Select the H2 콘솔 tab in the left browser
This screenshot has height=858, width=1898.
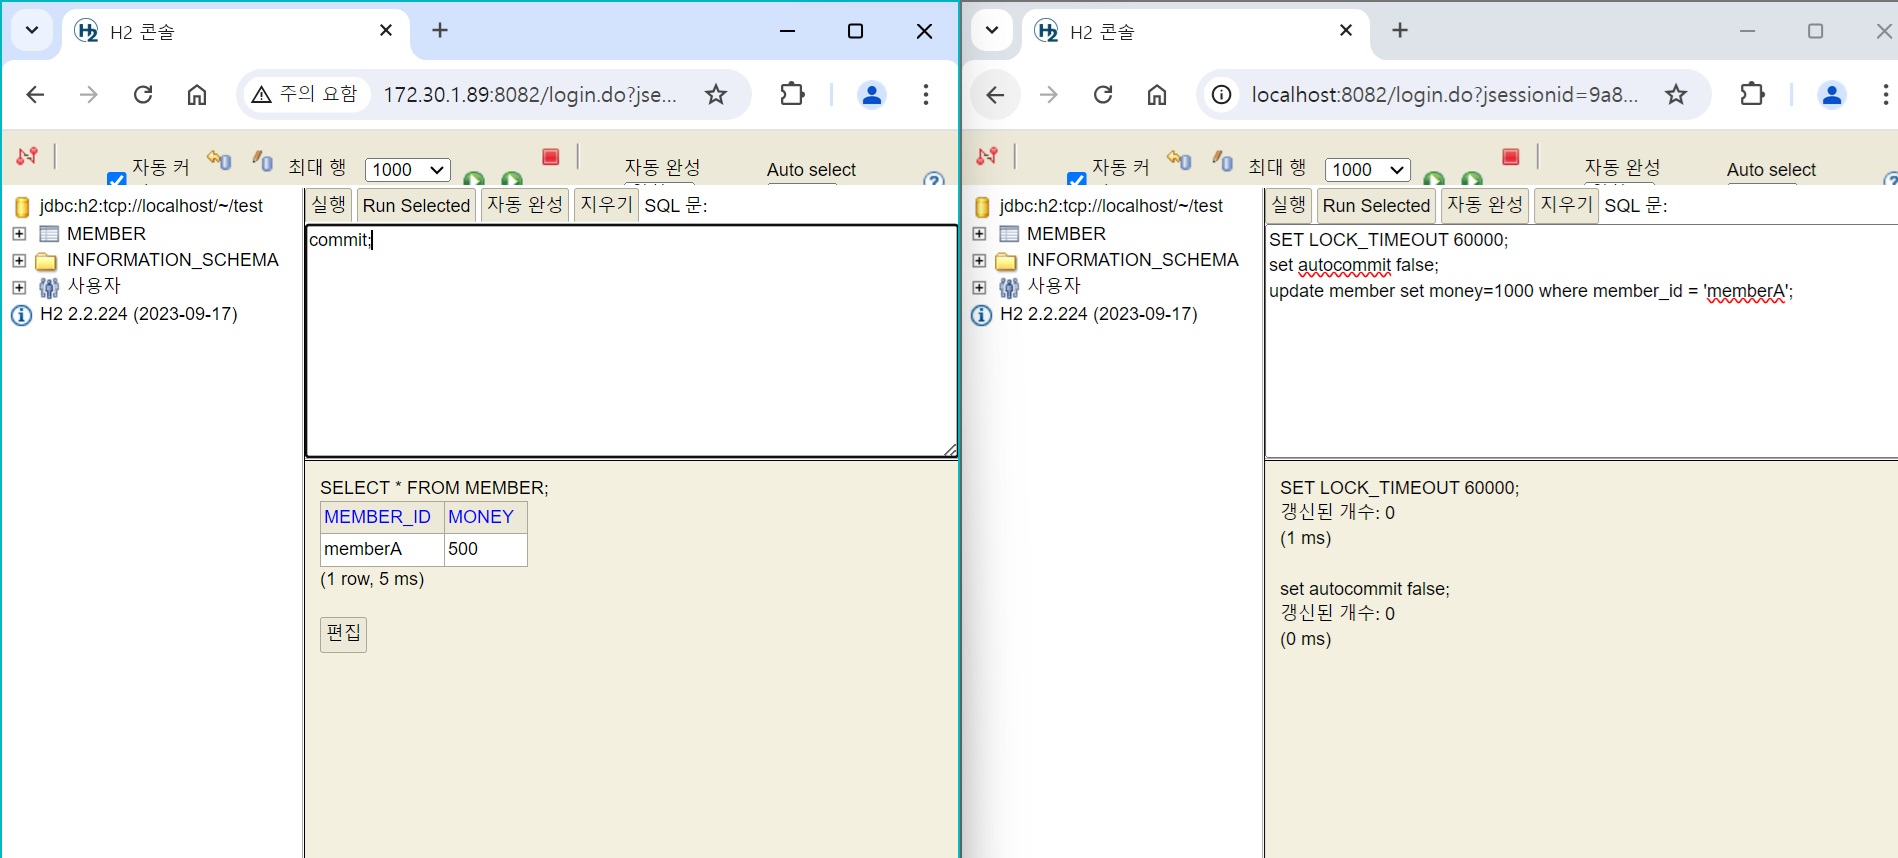click(236, 32)
